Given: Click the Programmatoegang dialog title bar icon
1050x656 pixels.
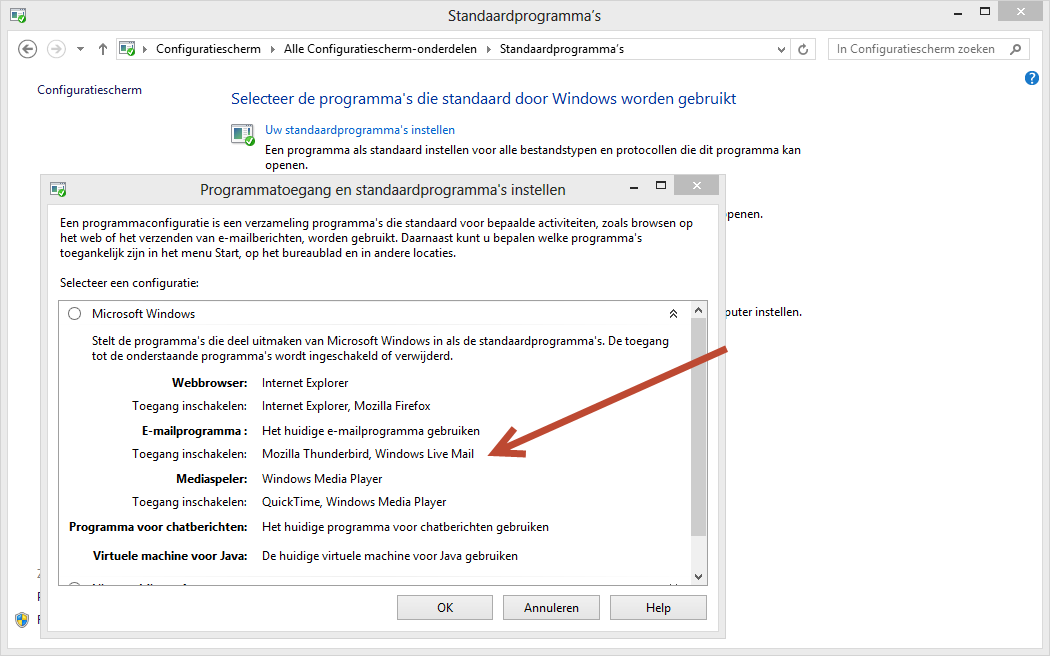Looking at the screenshot, I should point(59,189).
